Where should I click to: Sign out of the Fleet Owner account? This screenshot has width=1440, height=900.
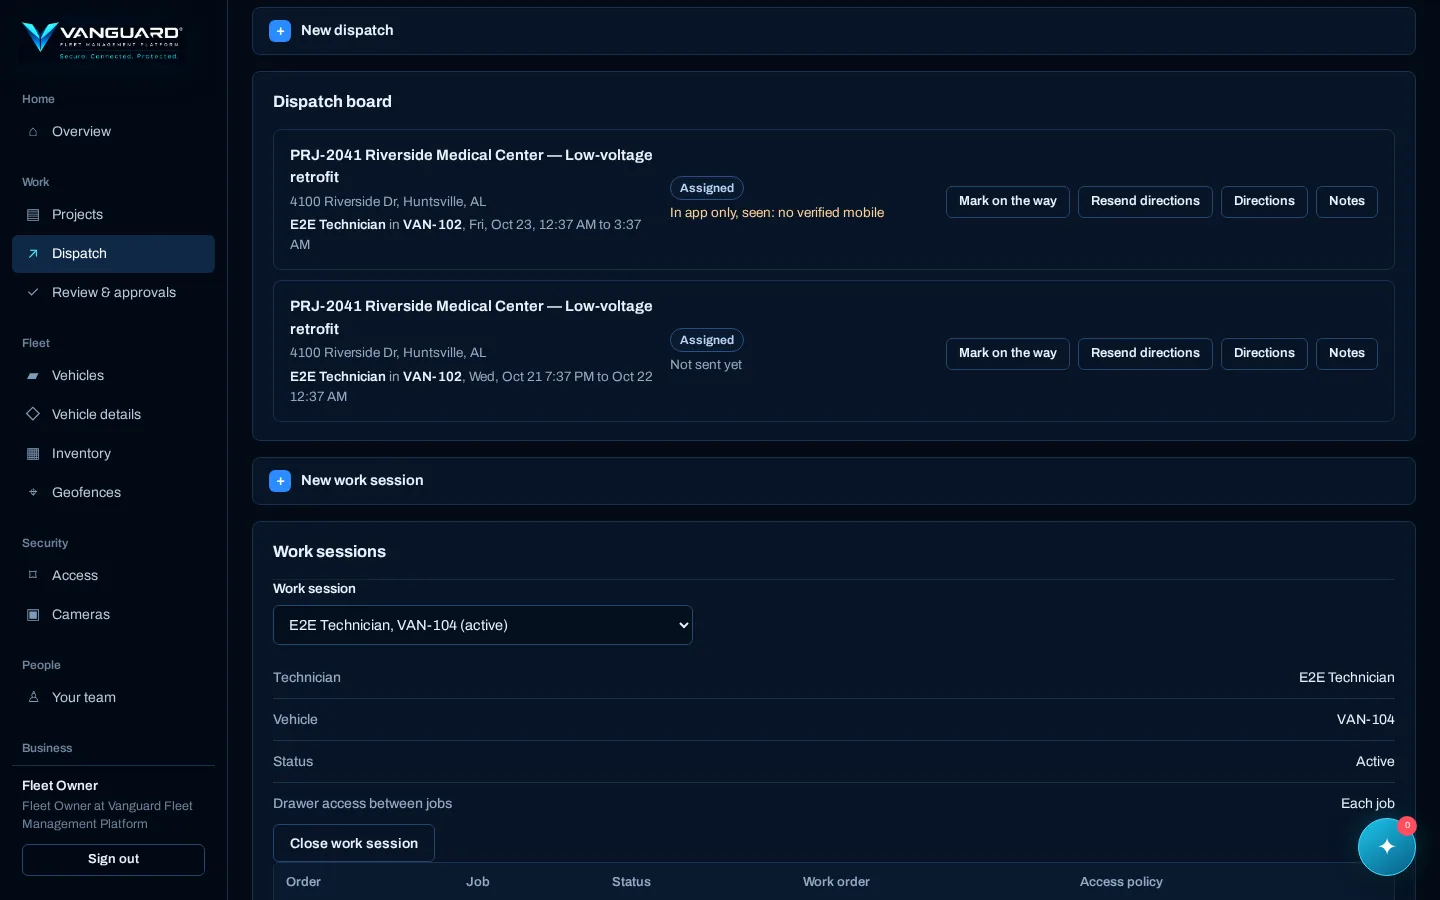[x=113, y=860]
